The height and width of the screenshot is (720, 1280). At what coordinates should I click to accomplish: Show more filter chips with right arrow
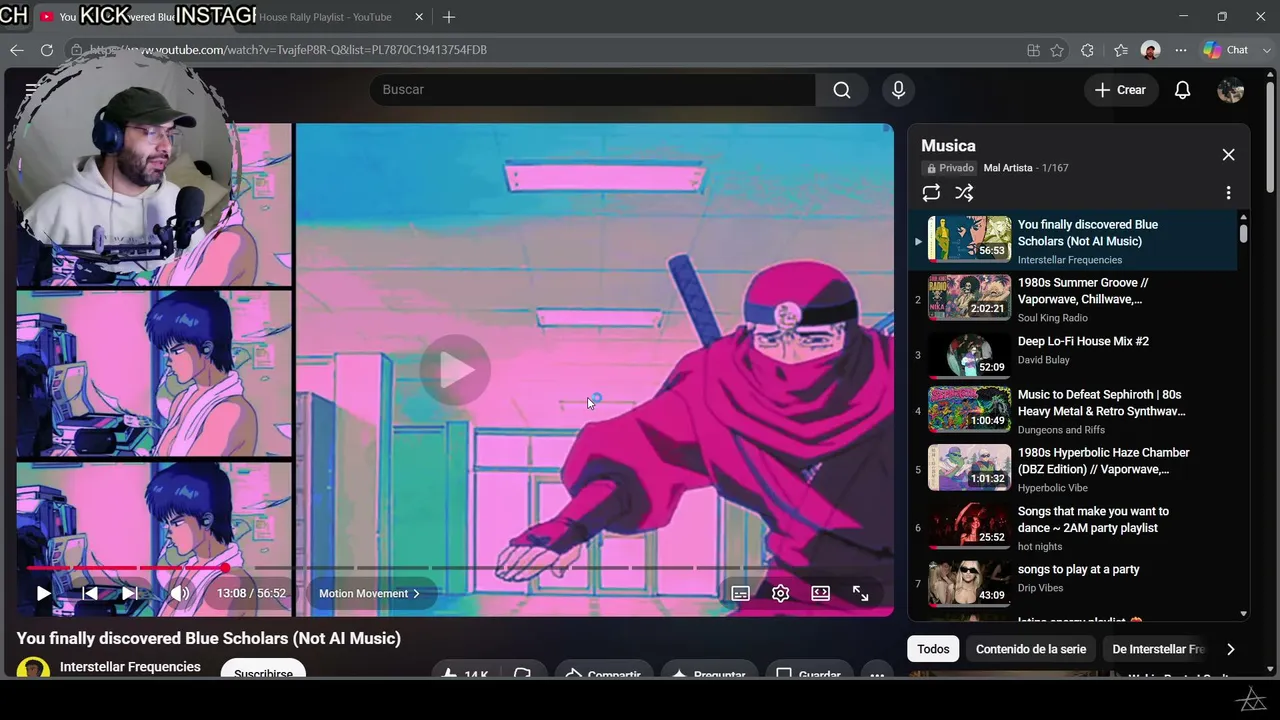pyautogui.click(x=1230, y=649)
